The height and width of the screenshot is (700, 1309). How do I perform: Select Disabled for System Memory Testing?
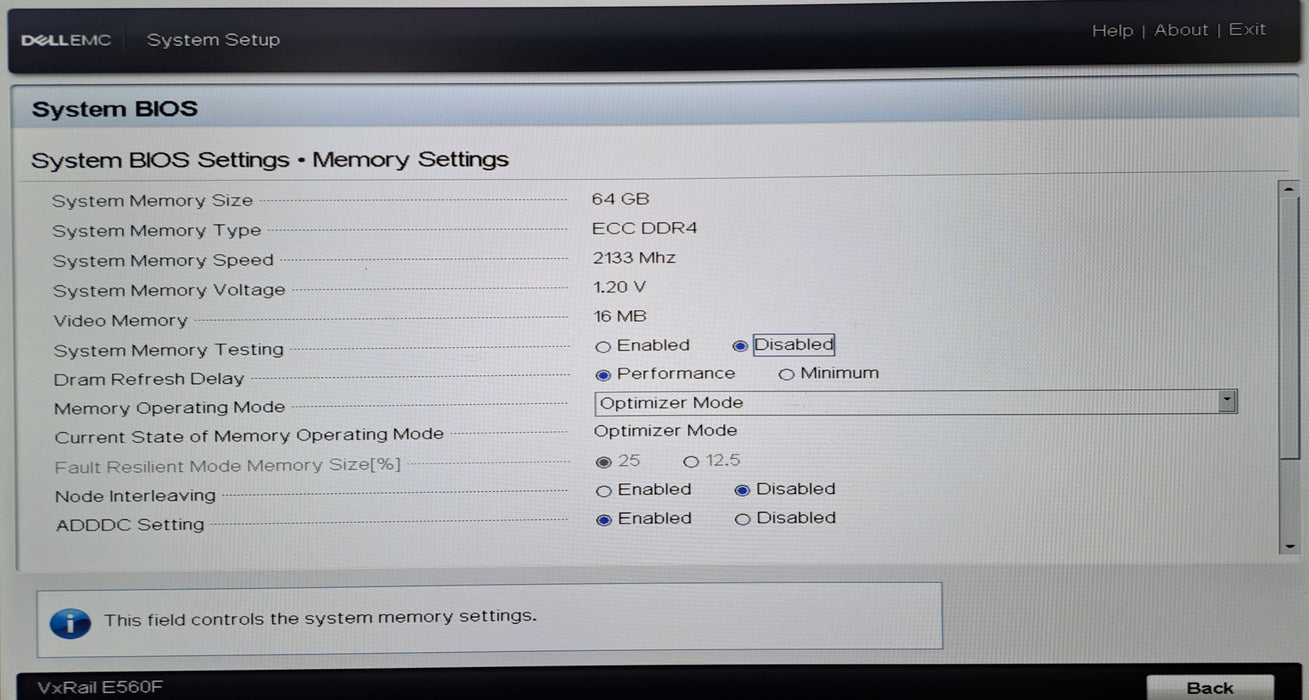[740, 346]
